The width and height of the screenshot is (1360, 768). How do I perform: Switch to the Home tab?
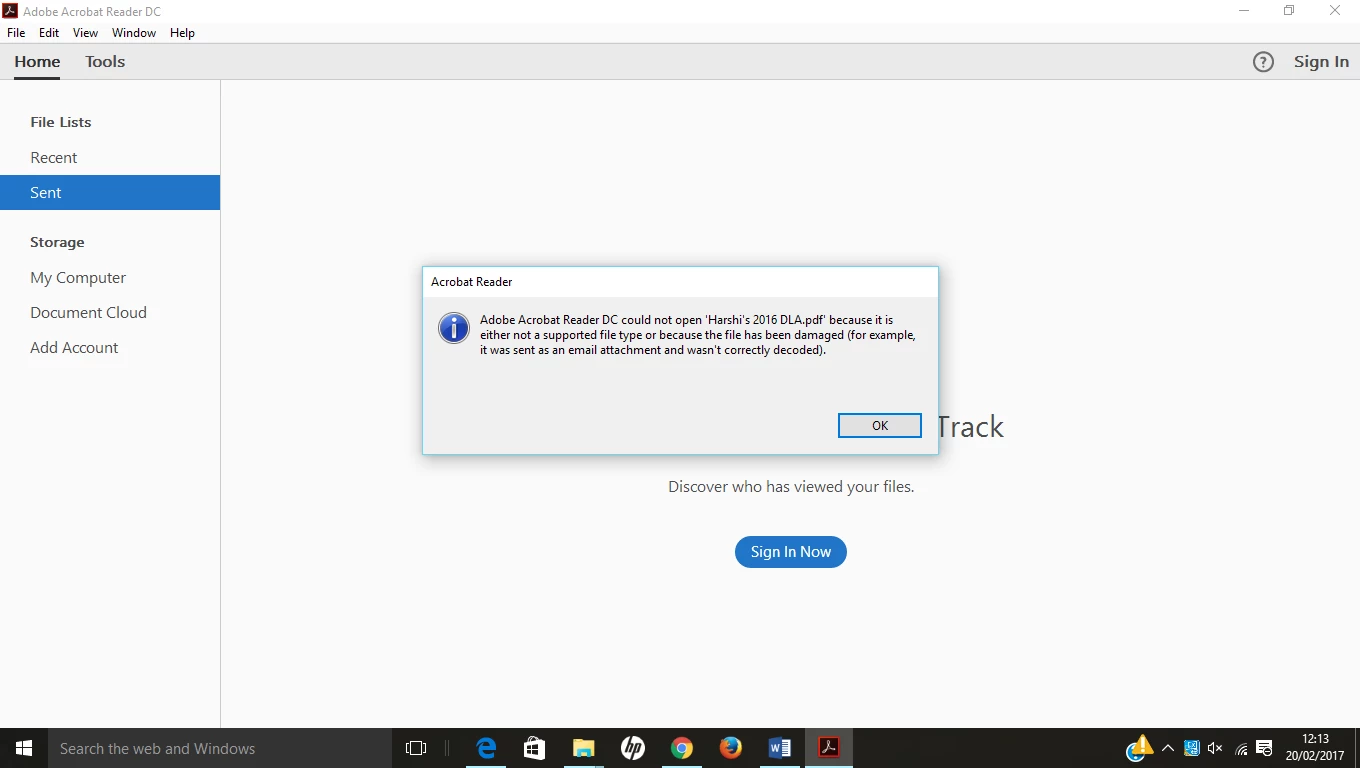[37, 62]
